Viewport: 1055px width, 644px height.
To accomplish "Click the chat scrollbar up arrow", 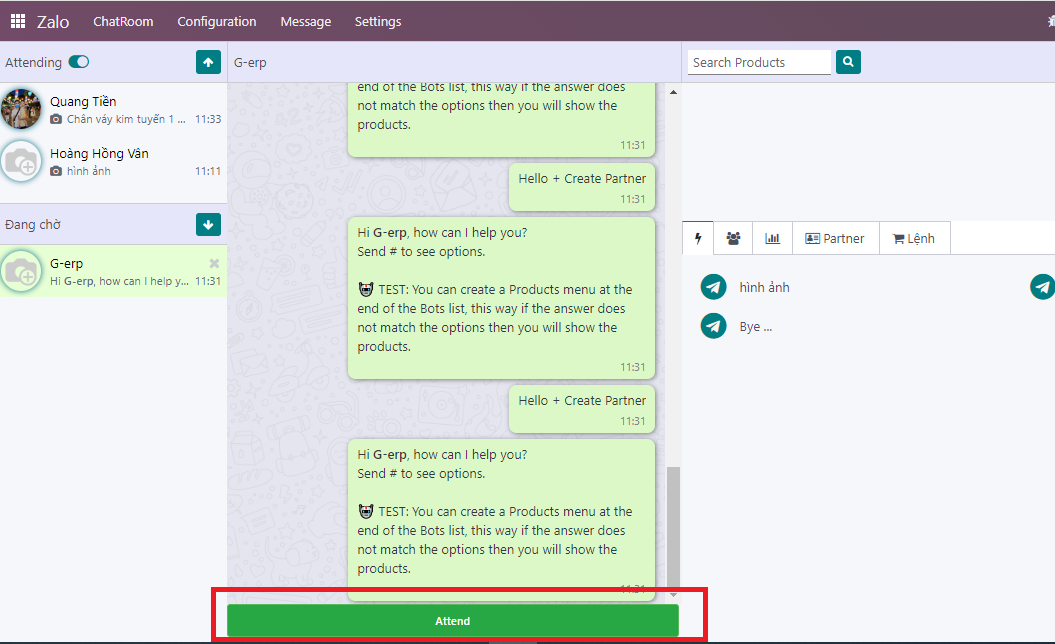I will 673,92.
